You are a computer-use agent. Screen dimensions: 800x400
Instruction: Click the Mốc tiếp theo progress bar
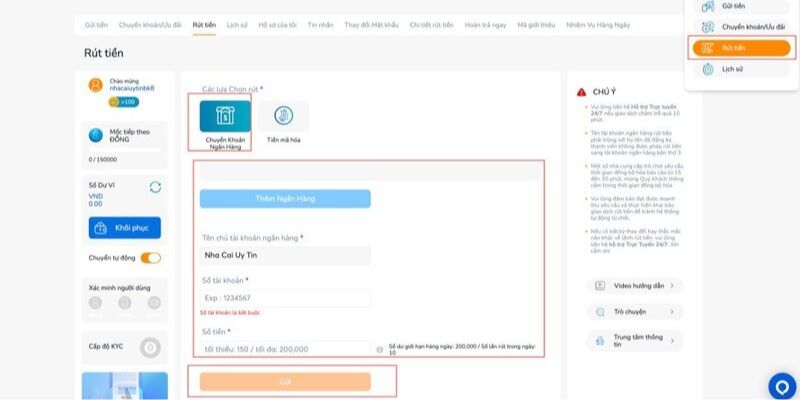[124, 150]
